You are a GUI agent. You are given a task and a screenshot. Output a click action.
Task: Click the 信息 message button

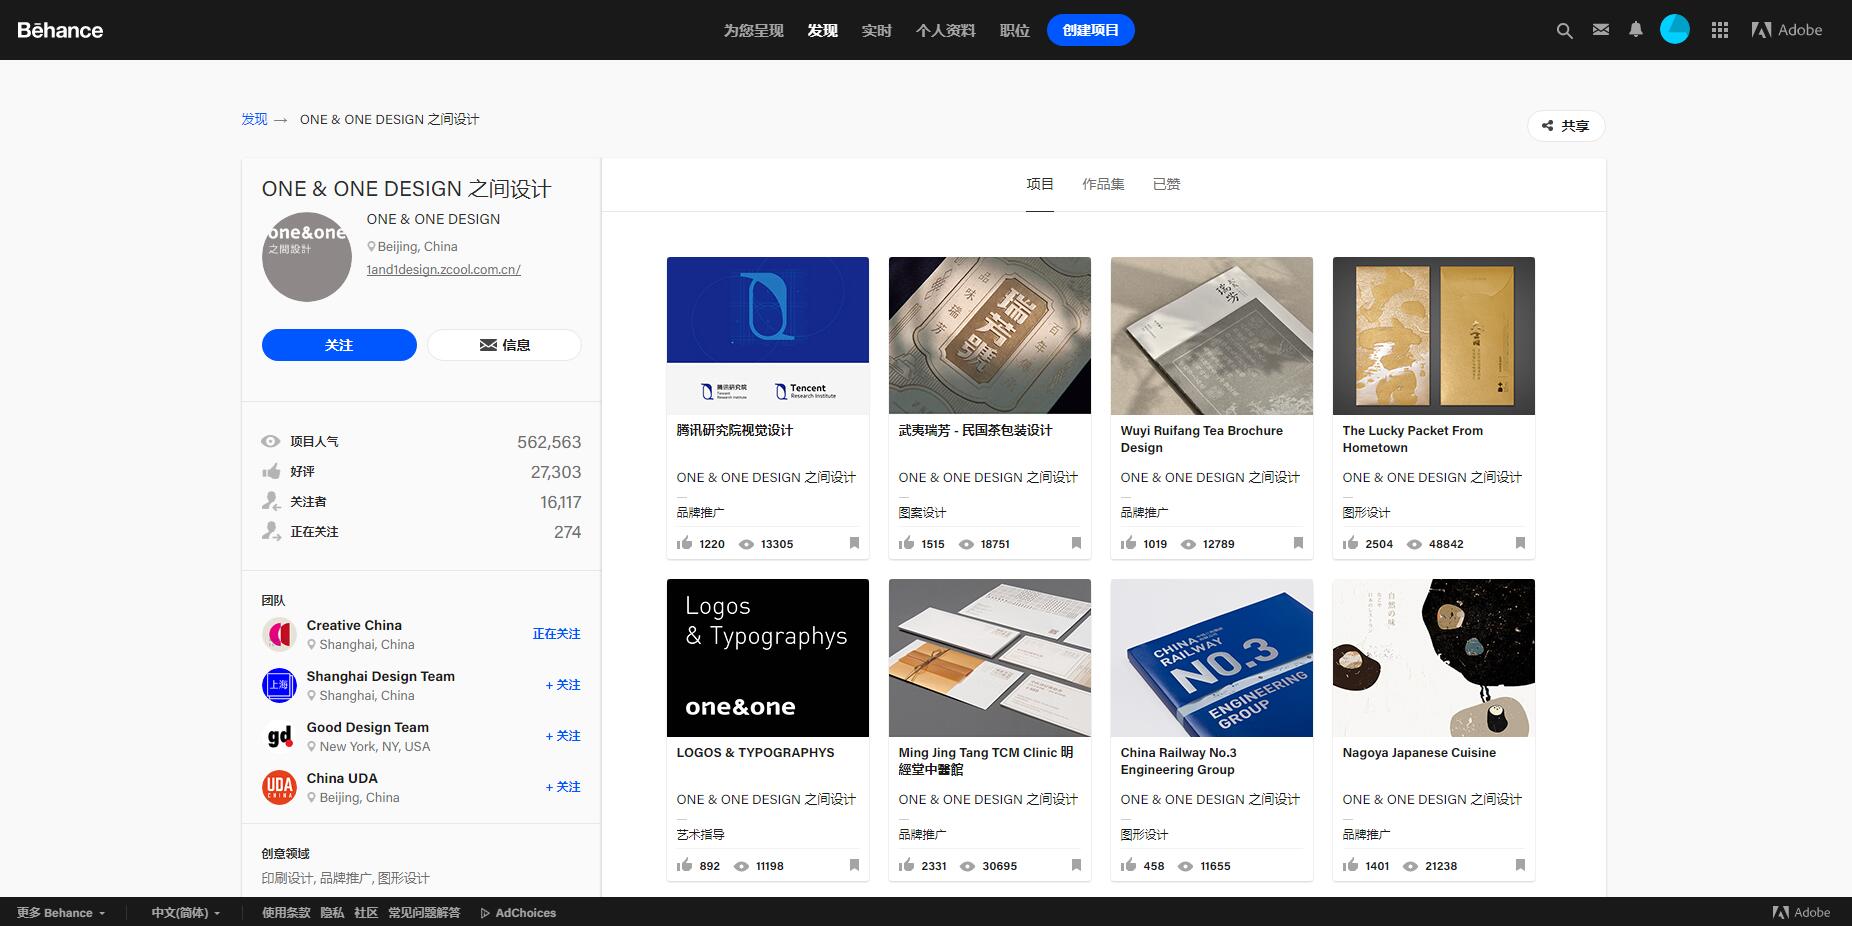[x=504, y=345]
